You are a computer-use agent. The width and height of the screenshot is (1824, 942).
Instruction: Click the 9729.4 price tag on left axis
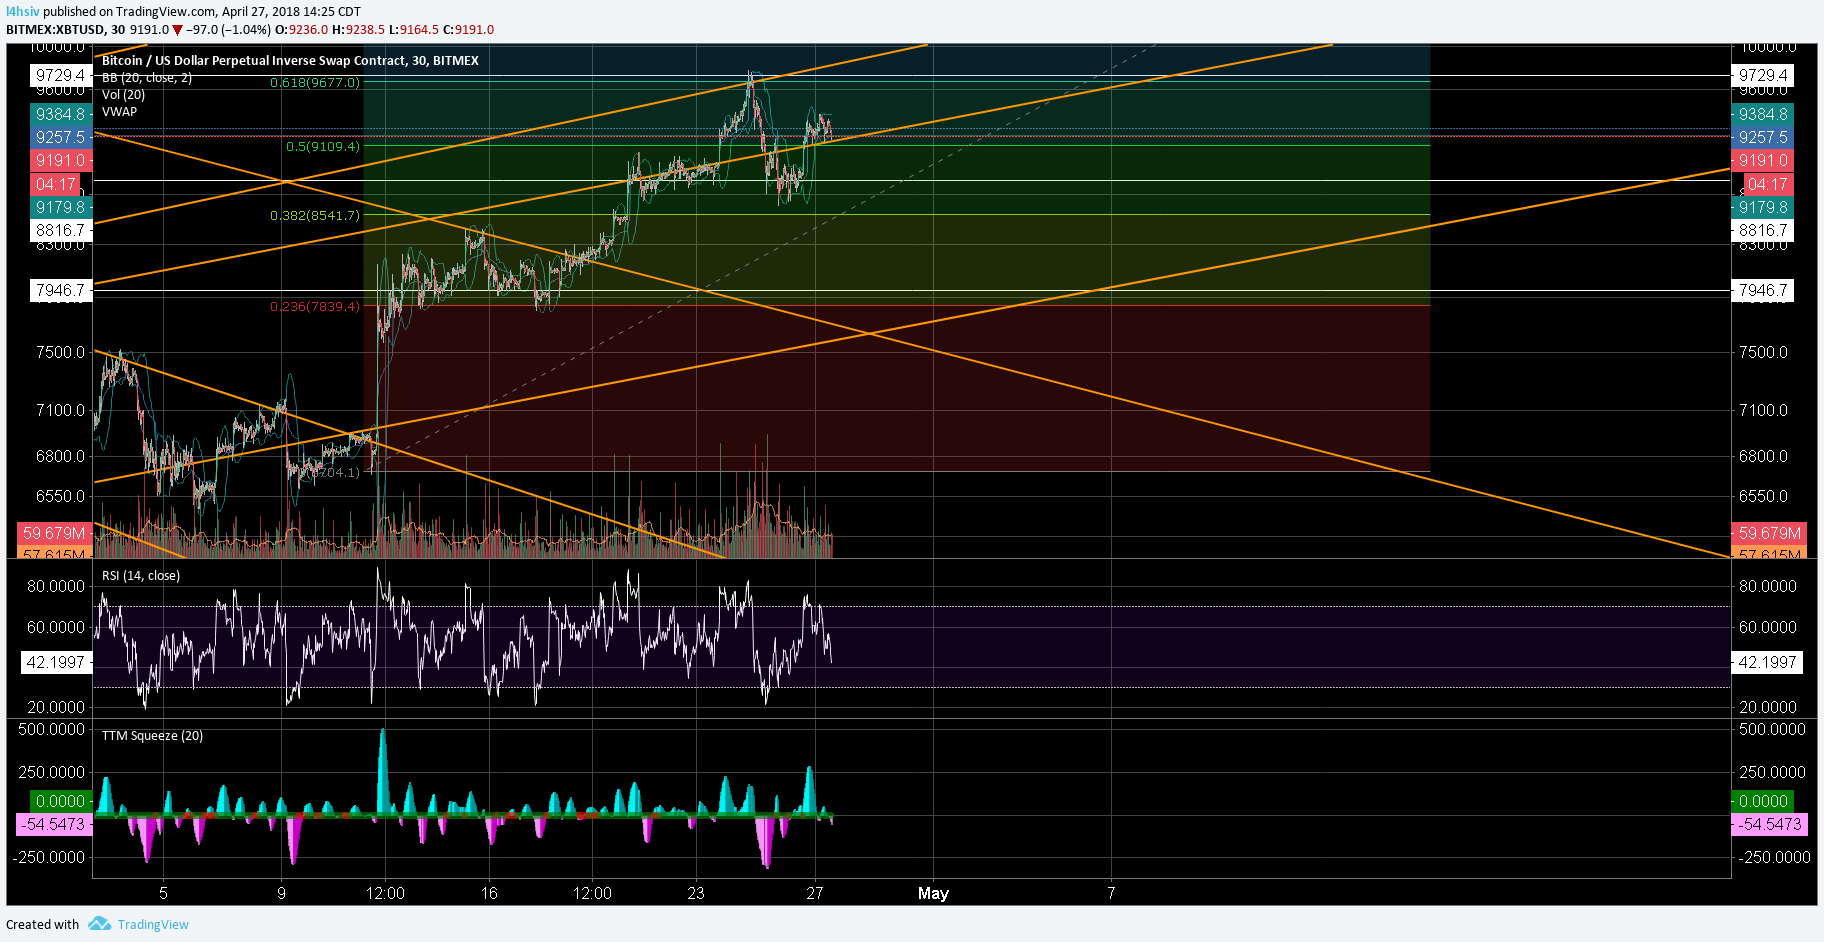coord(60,76)
